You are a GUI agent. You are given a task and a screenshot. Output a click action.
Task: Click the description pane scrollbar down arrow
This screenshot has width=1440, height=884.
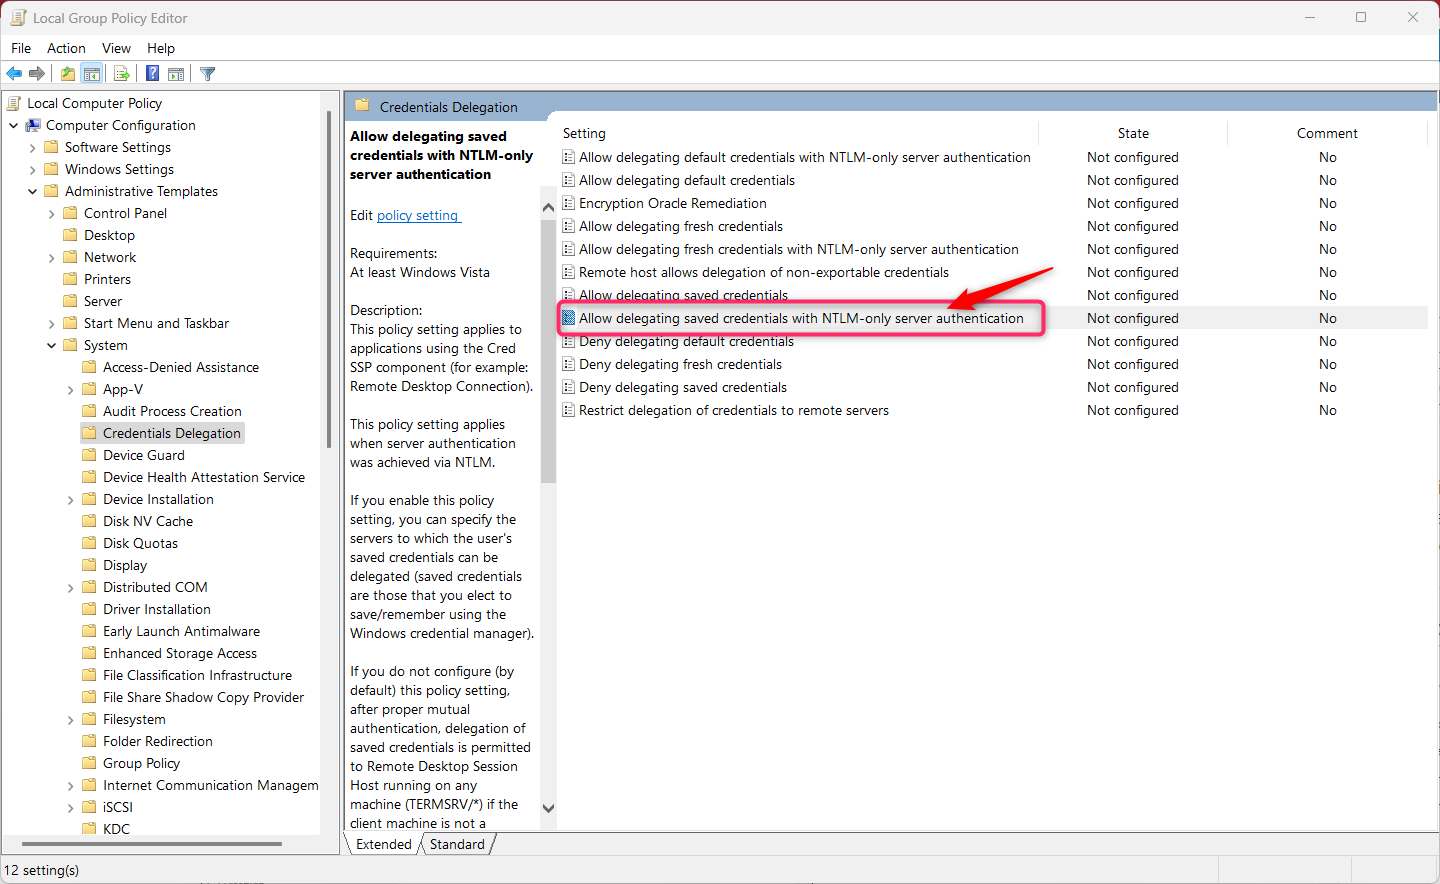(548, 806)
